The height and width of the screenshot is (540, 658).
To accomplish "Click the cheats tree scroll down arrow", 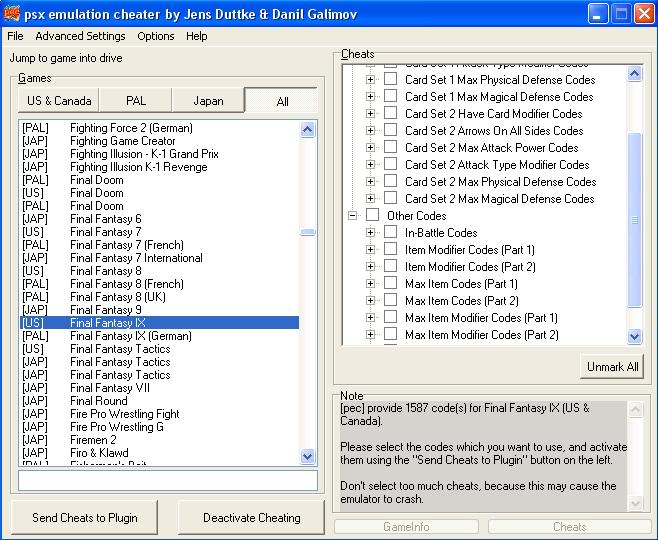I will tap(634, 336).
